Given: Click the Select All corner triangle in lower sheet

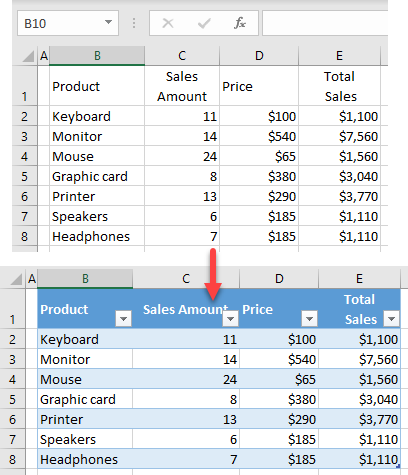Looking at the screenshot, I should tap(16, 279).
